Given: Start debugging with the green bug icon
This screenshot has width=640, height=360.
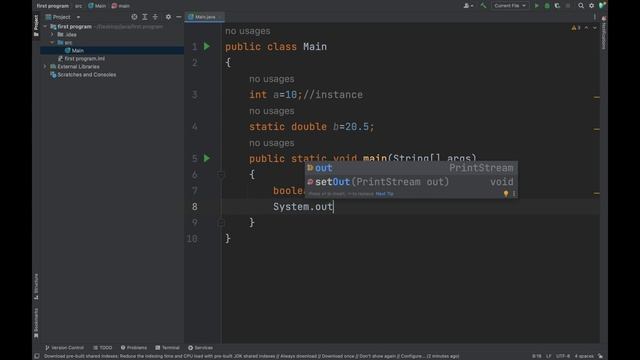Looking at the screenshot, I should 547,6.
